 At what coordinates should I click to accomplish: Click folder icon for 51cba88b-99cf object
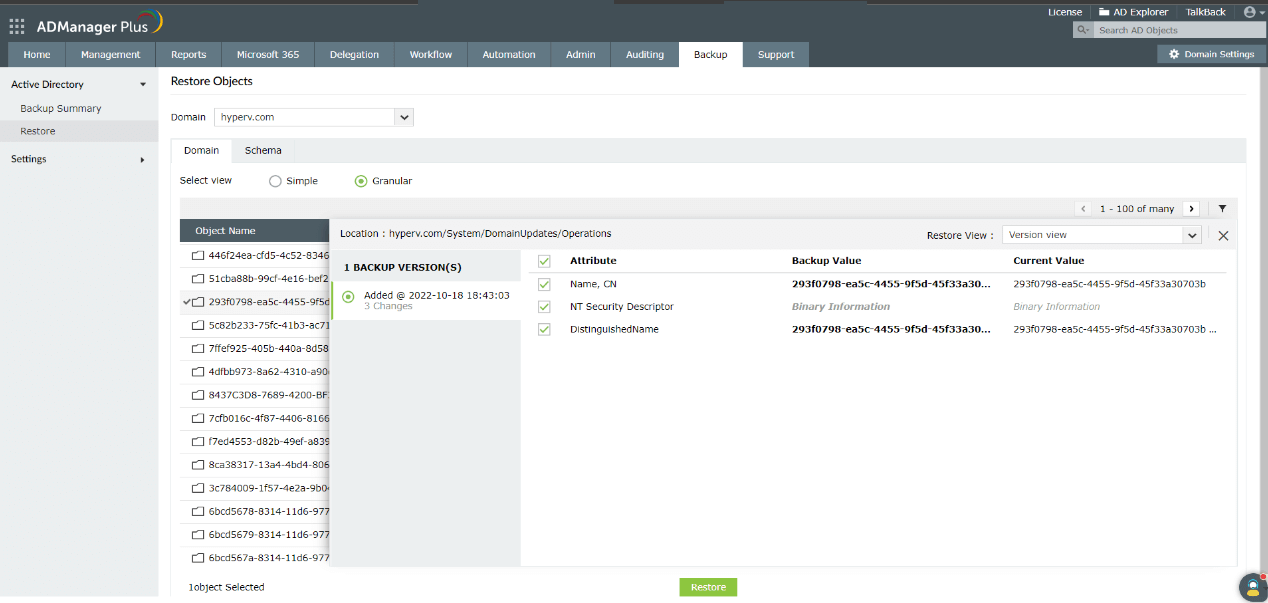[198, 279]
